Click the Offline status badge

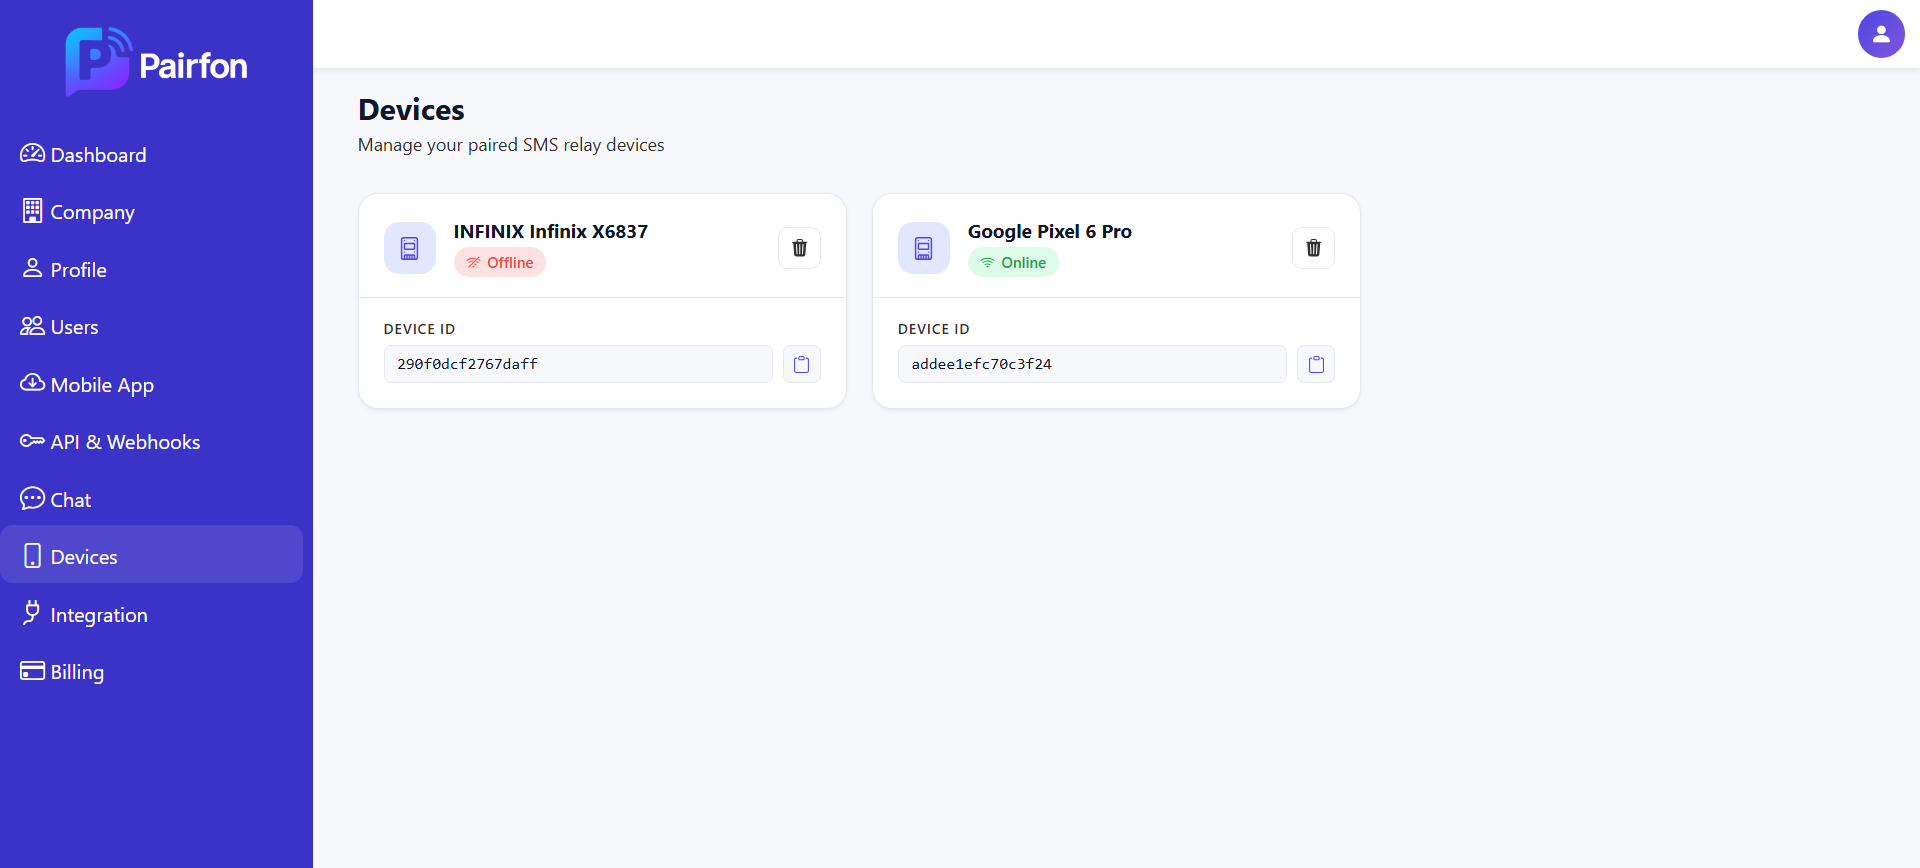[x=500, y=263]
